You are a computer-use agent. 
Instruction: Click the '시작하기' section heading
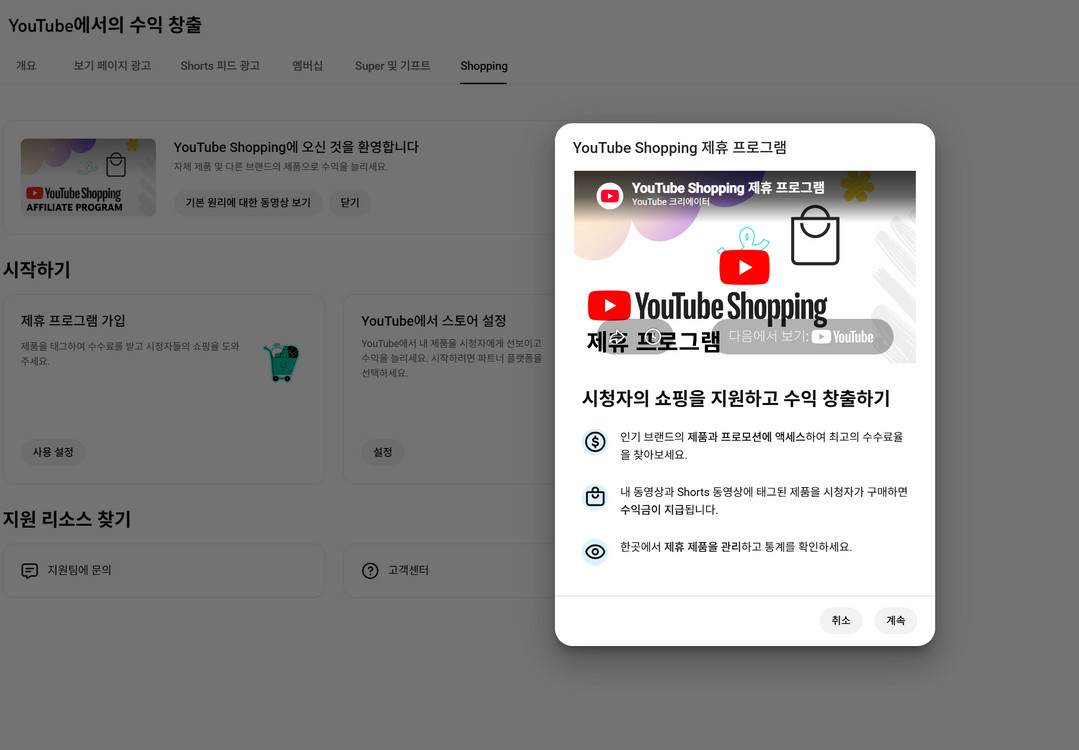[x=36, y=270]
